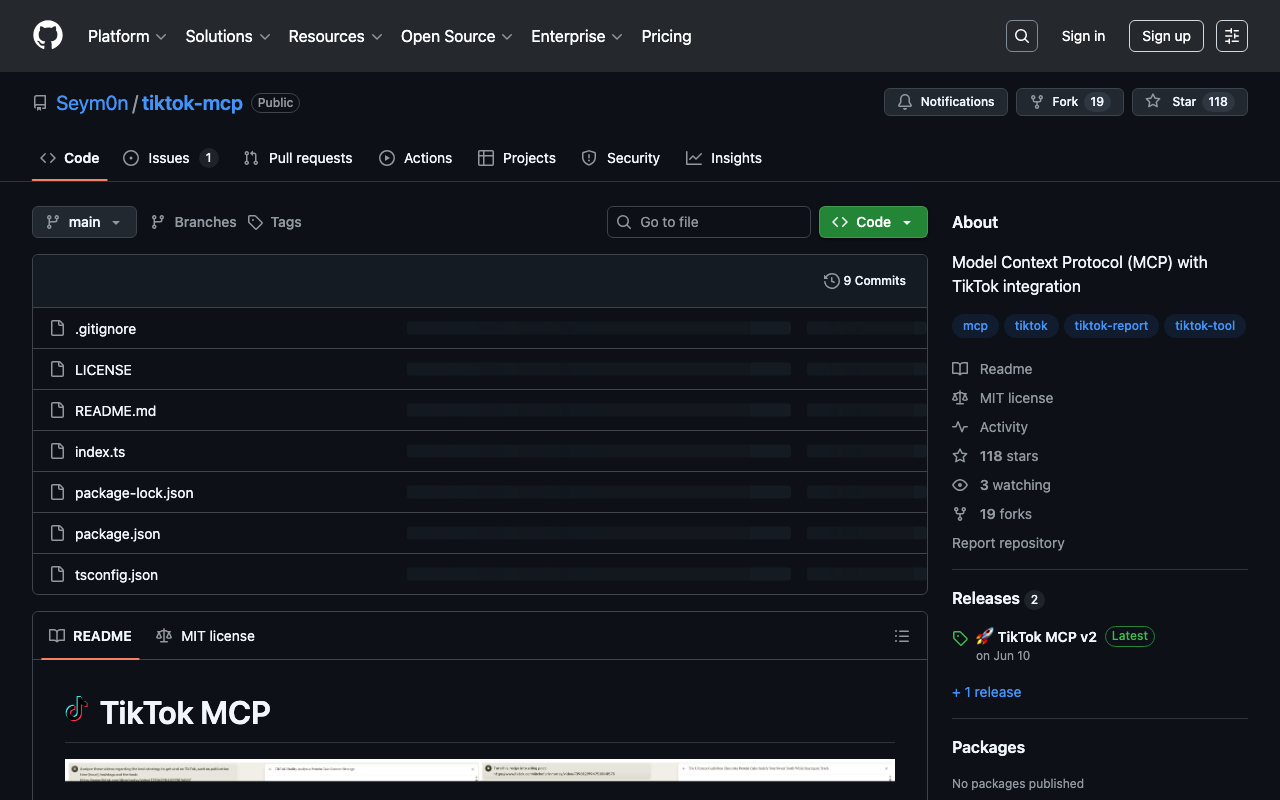The width and height of the screenshot is (1280, 800).
Task: Open the index.ts file
Action: pyautogui.click(x=100, y=452)
